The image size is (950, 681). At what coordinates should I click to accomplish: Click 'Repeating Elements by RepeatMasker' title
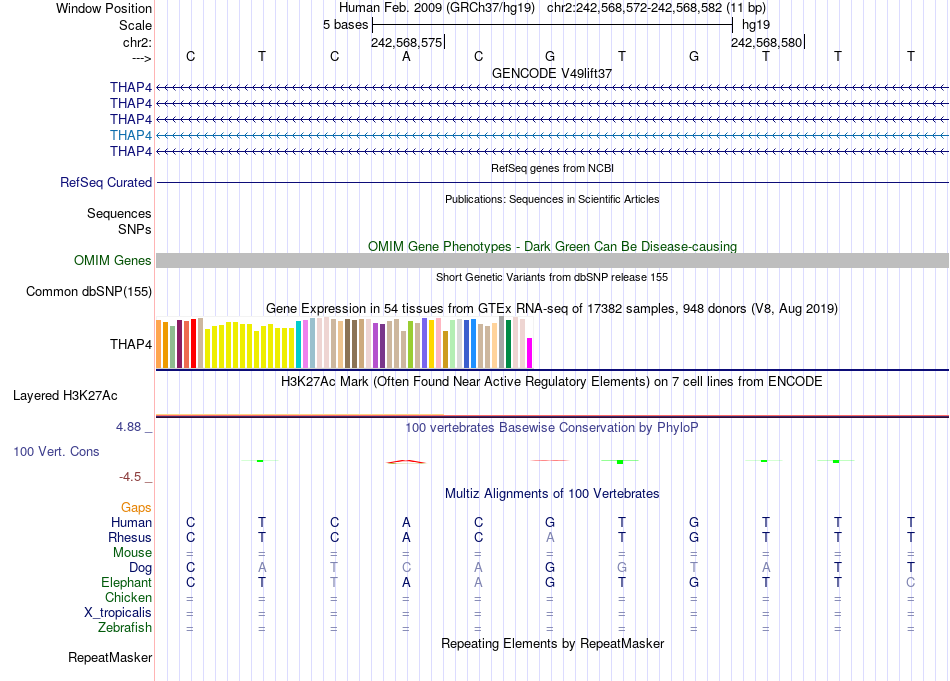tap(552, 643)
